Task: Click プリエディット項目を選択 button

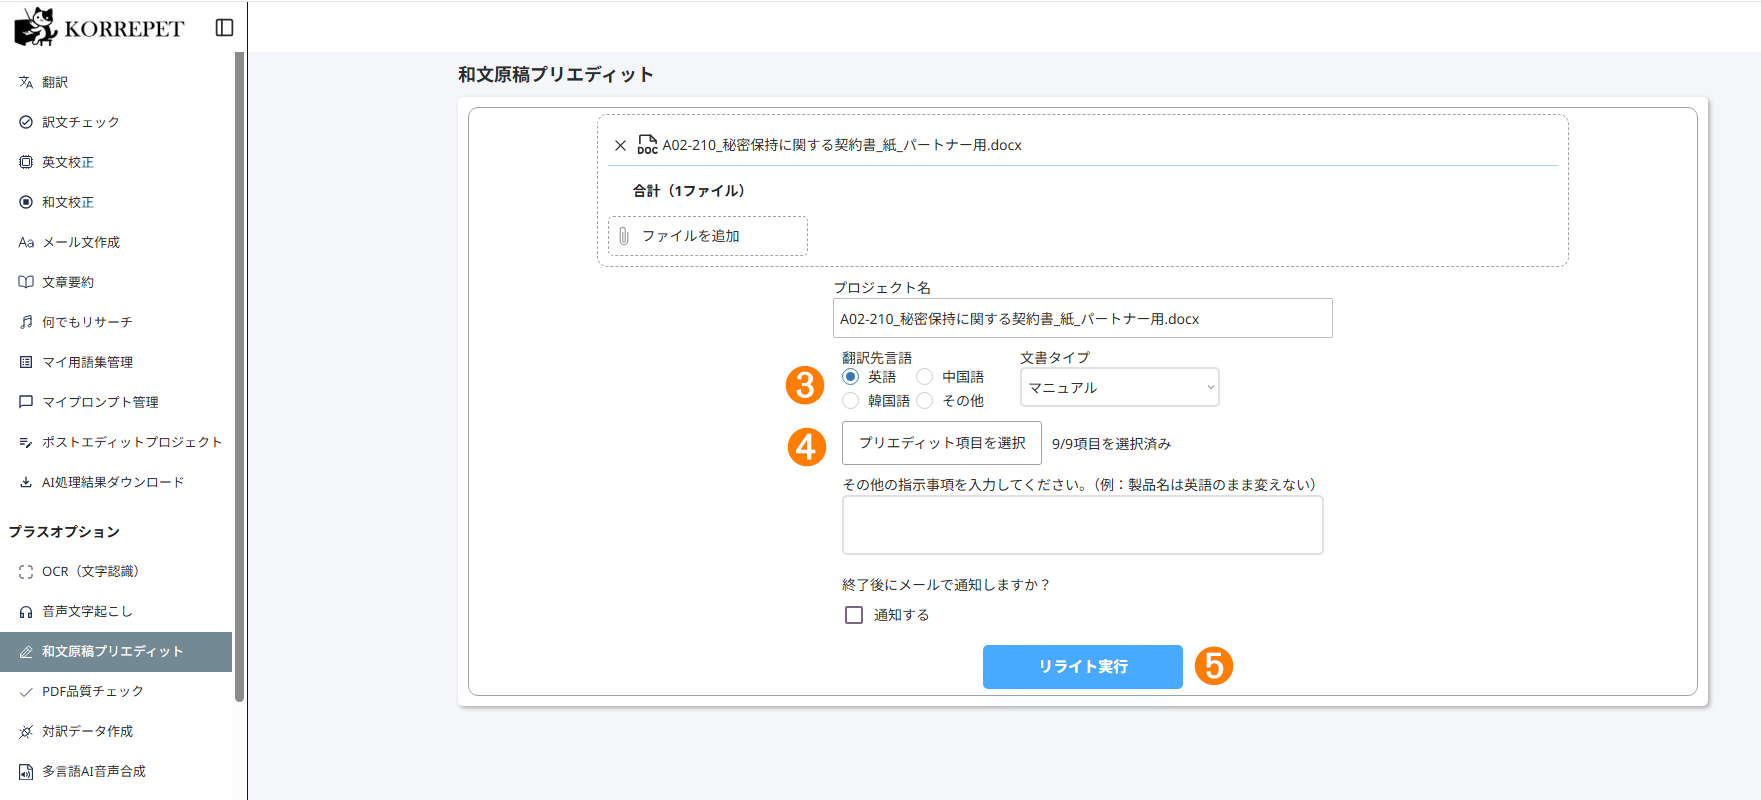Action: pos(942,443)
